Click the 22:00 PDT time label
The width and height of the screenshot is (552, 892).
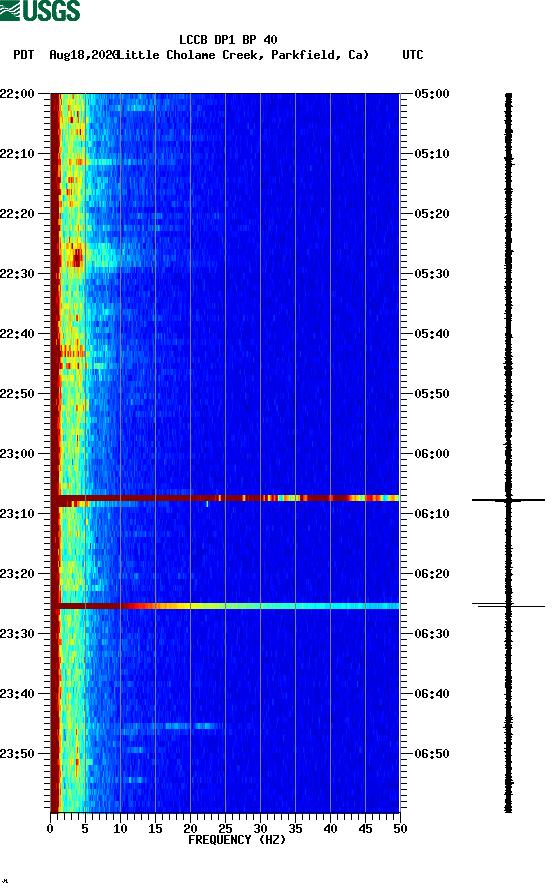(17, 94)
